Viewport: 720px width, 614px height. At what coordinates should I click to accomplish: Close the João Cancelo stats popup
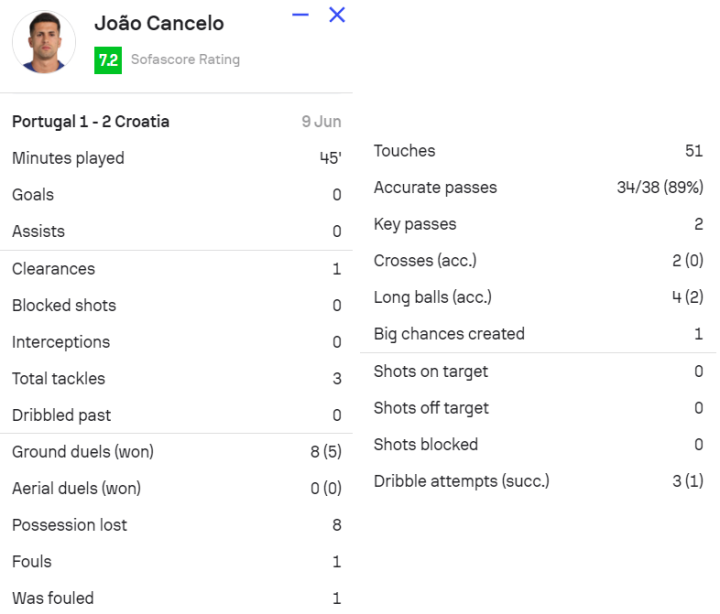coord(337,15)
